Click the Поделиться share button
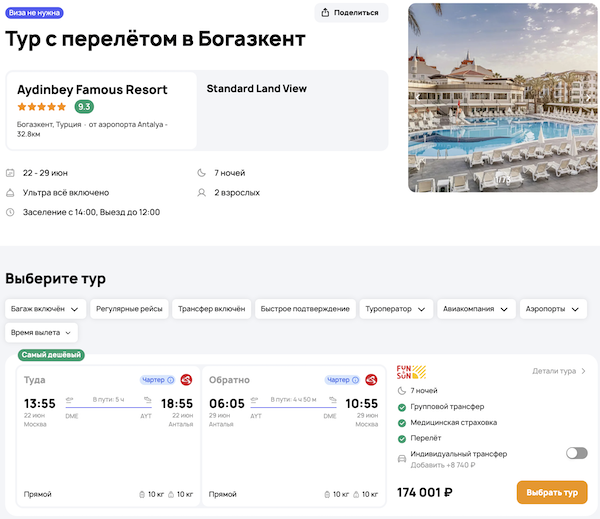Screen dimensions: 600x519 (x=351, y=13)
